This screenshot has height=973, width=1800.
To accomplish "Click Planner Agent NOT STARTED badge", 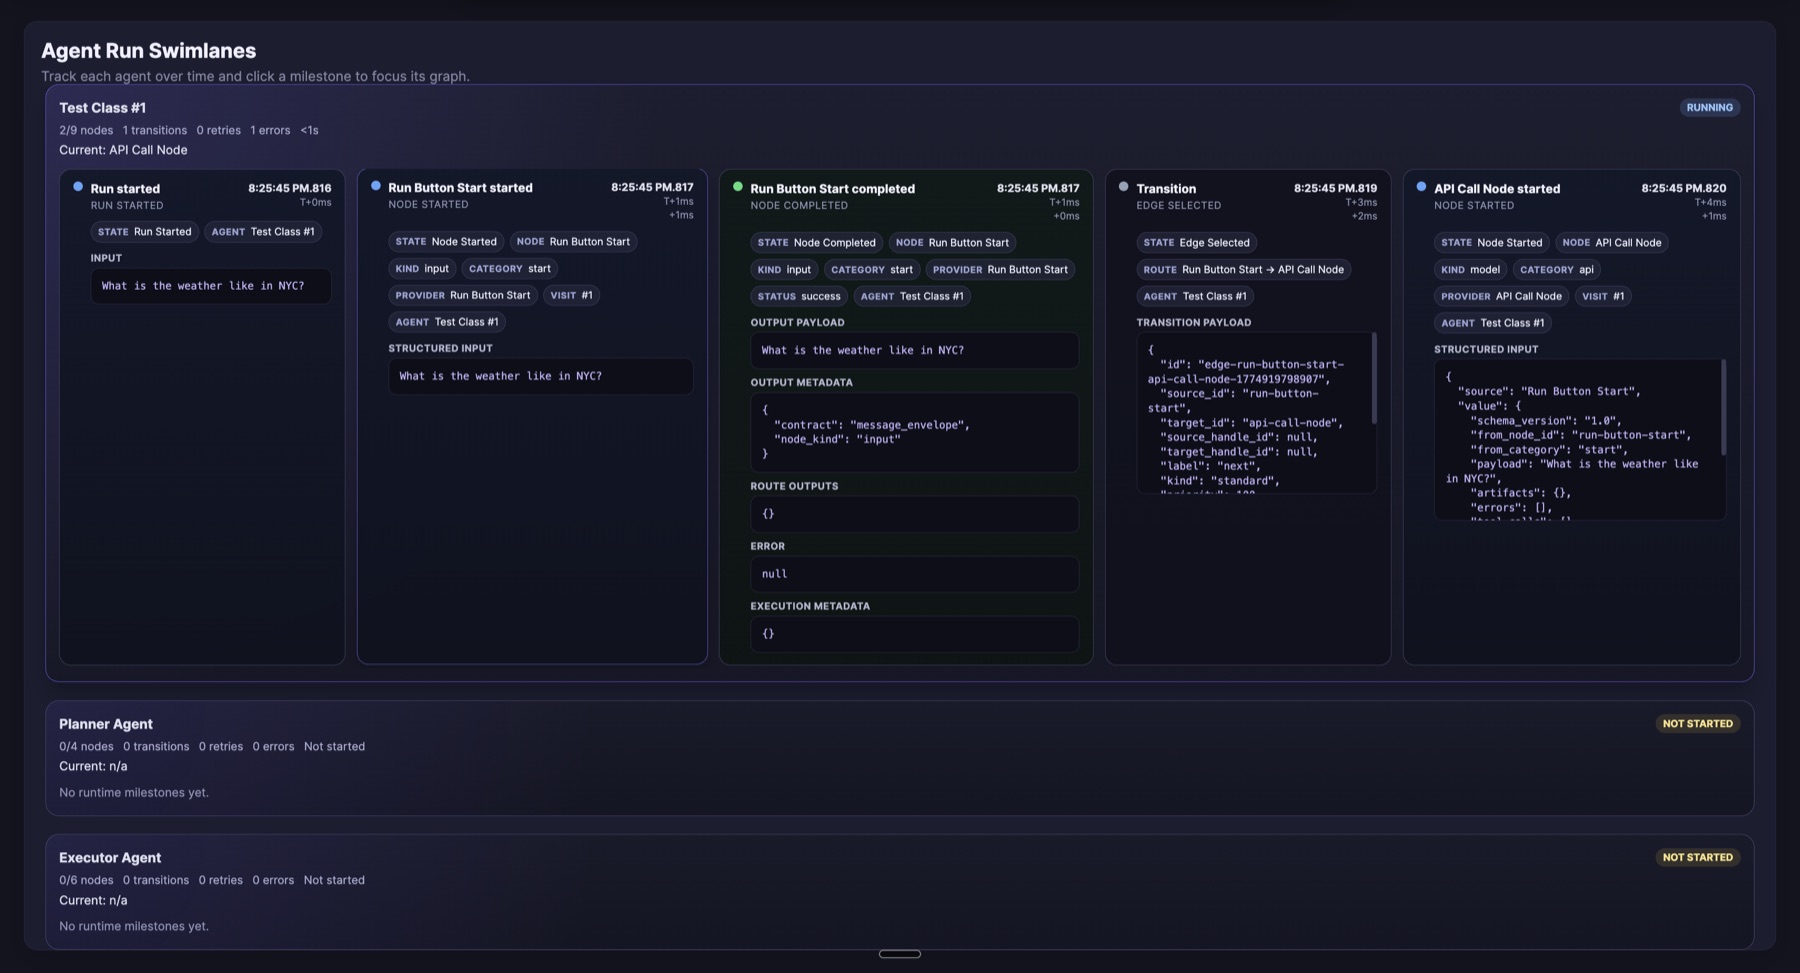I will click(x=1698, y=723).
